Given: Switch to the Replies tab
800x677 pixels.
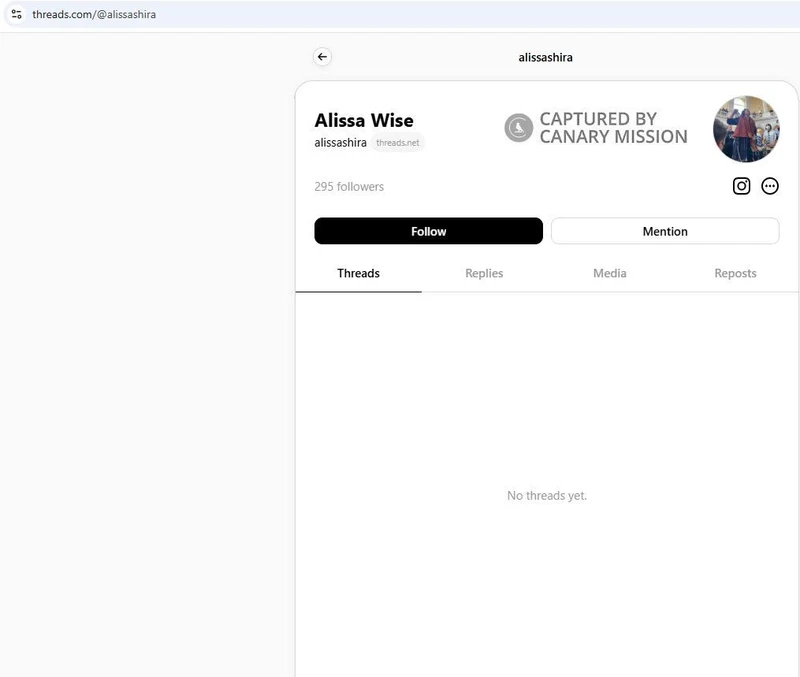Looking at the screenshot, I should click(x=484, y=273).
